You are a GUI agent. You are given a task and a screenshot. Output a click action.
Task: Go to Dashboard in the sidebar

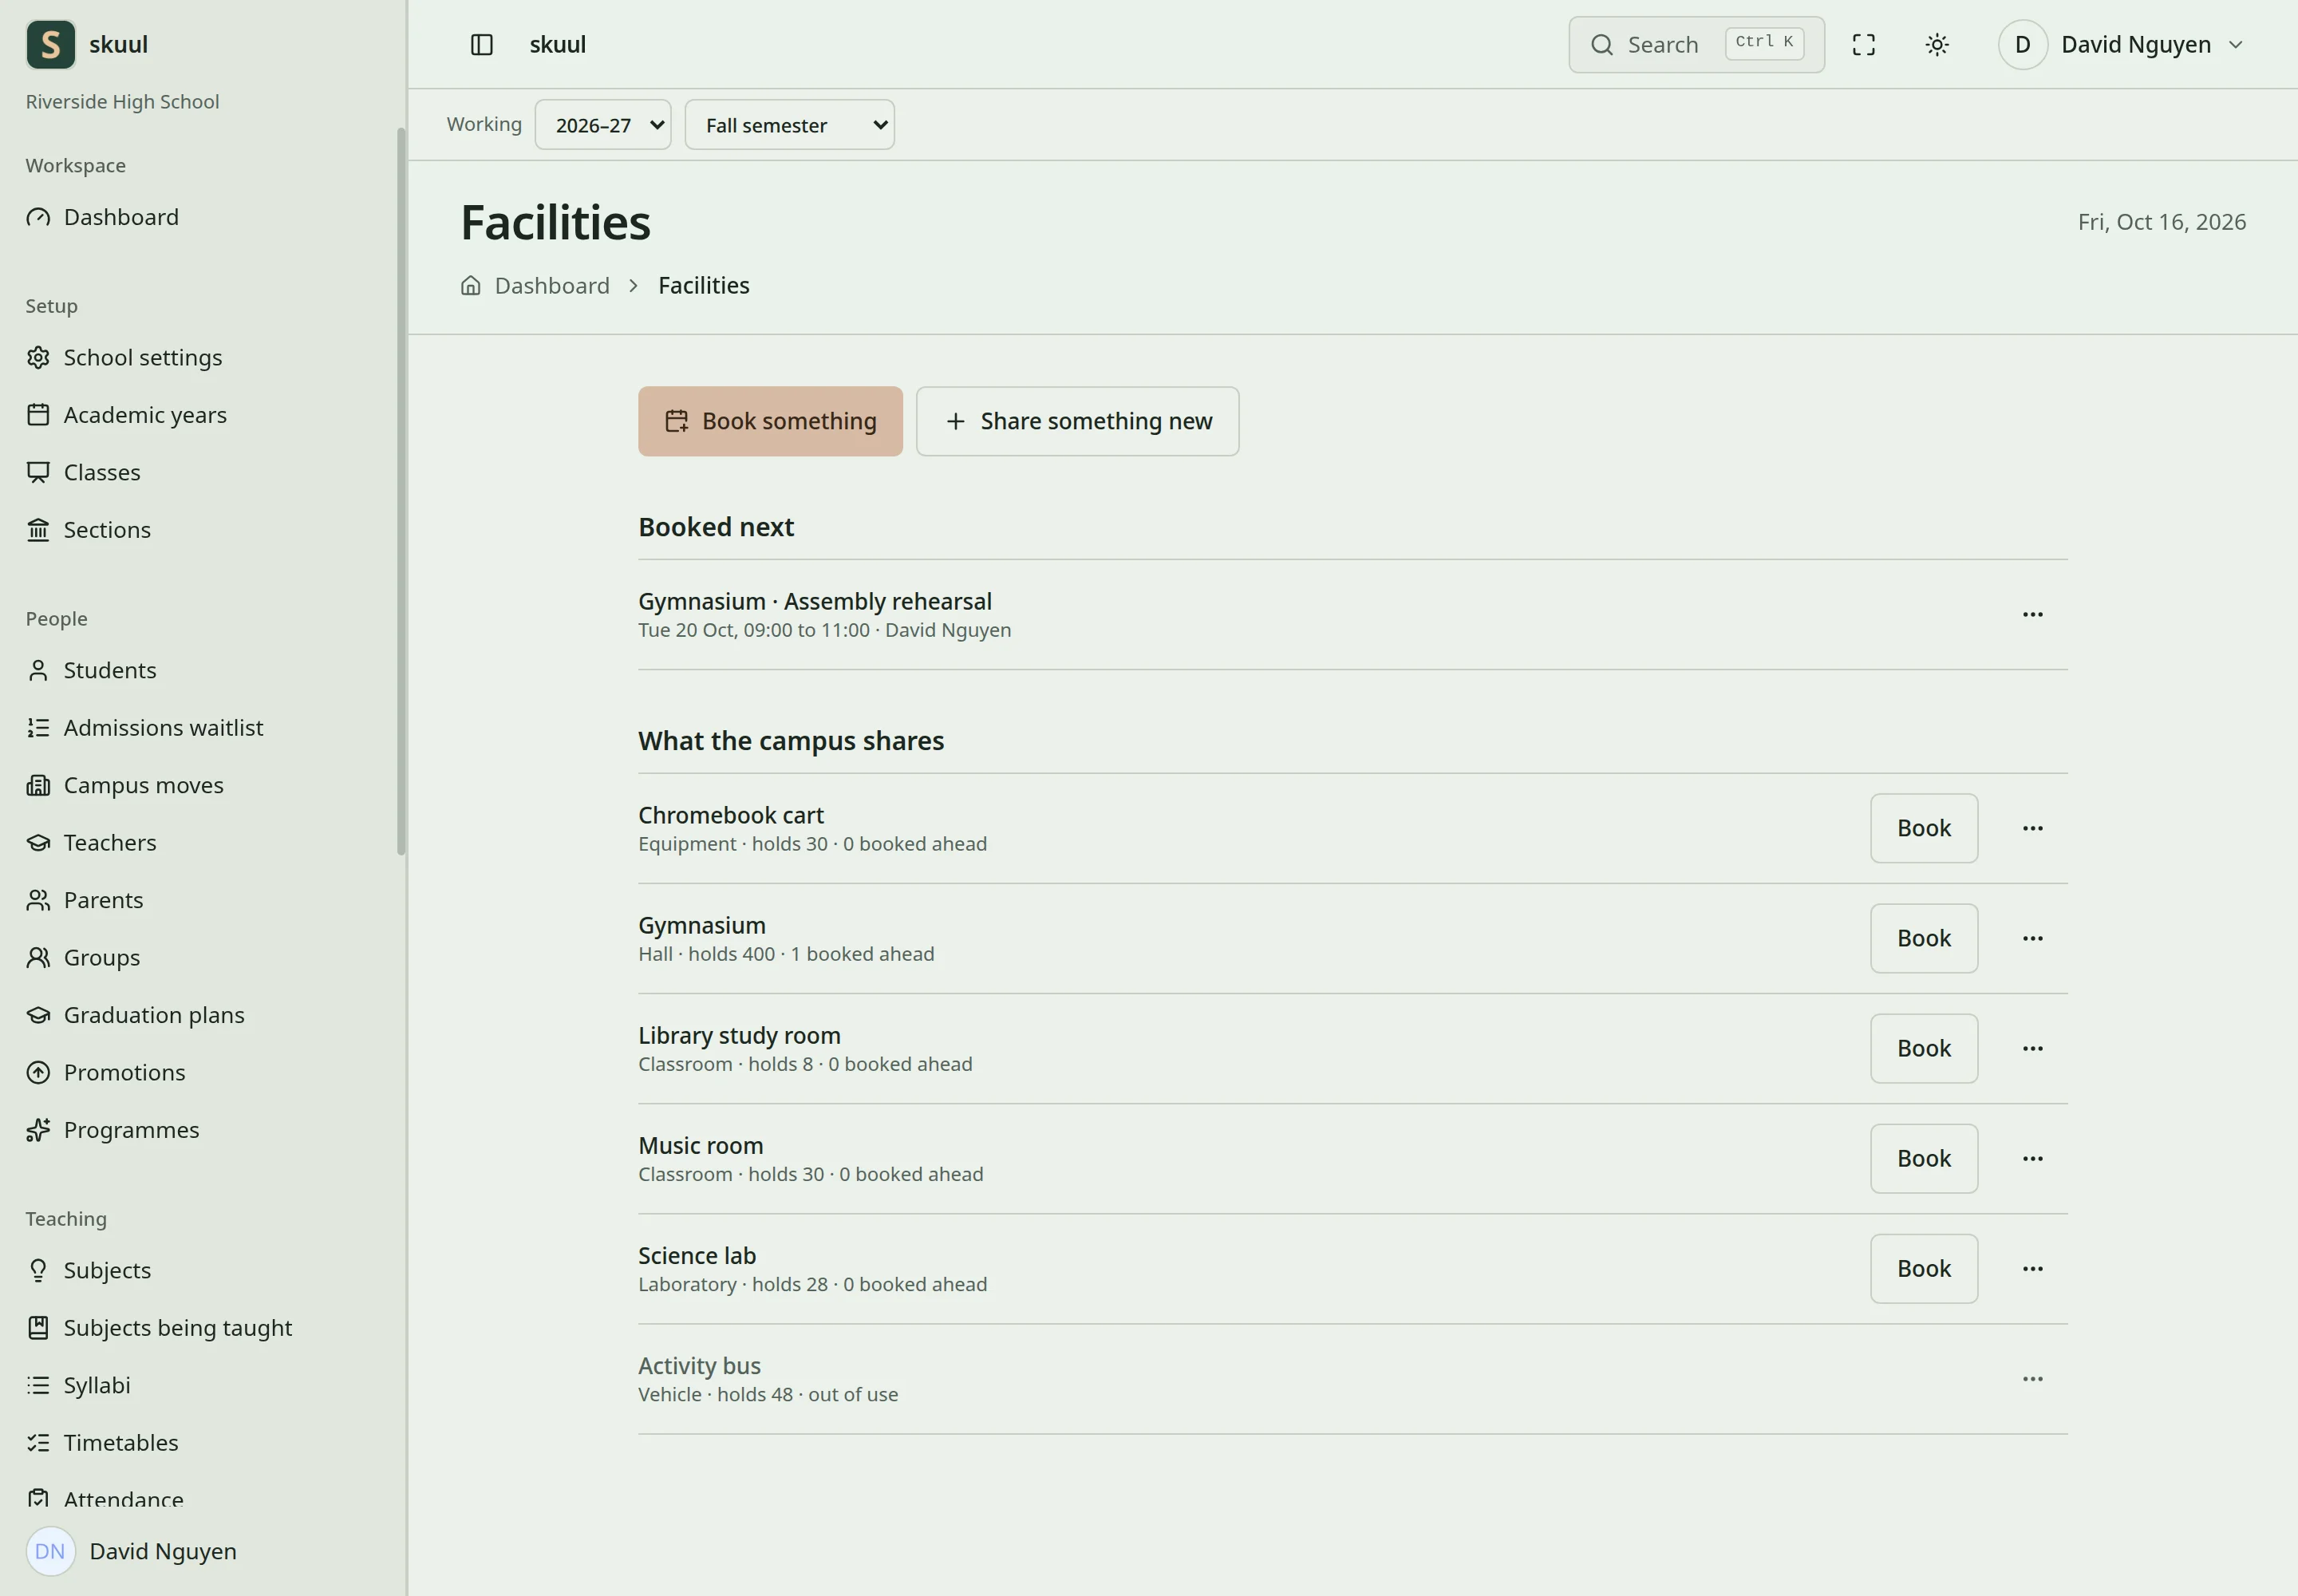121,217
